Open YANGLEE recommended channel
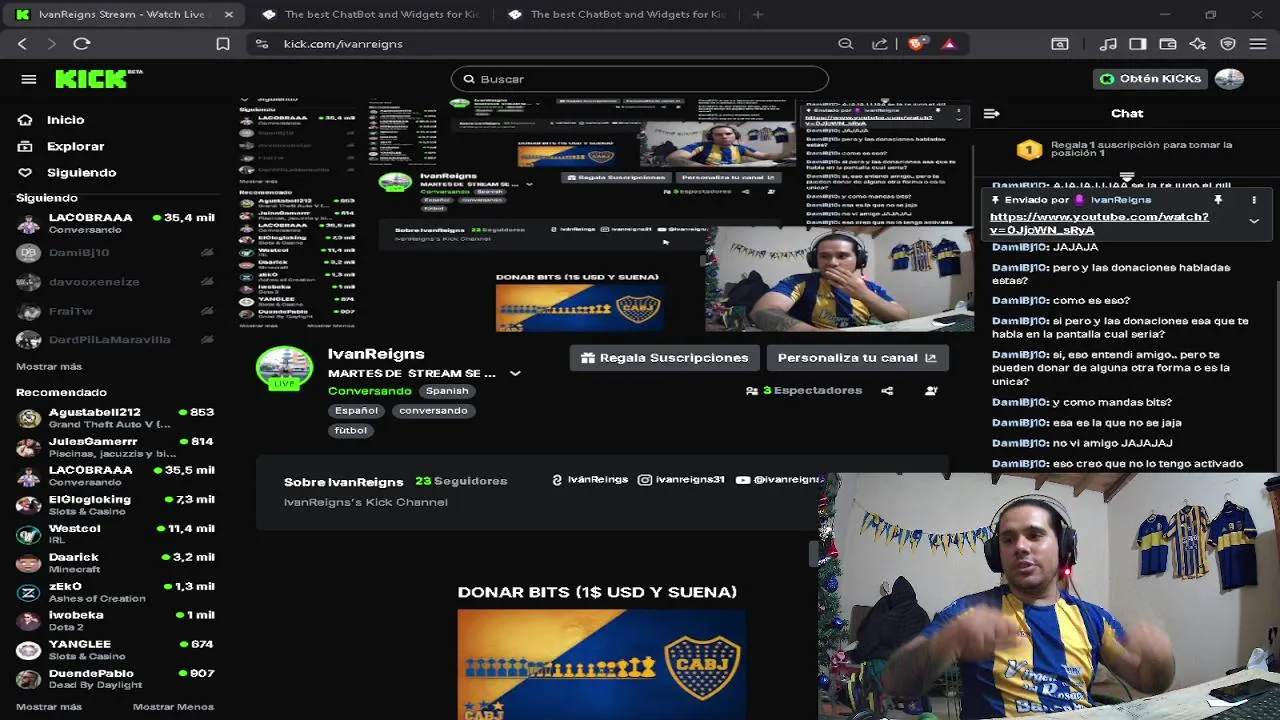The width and height of the screenshot is (1280, 720). (115, 650)
